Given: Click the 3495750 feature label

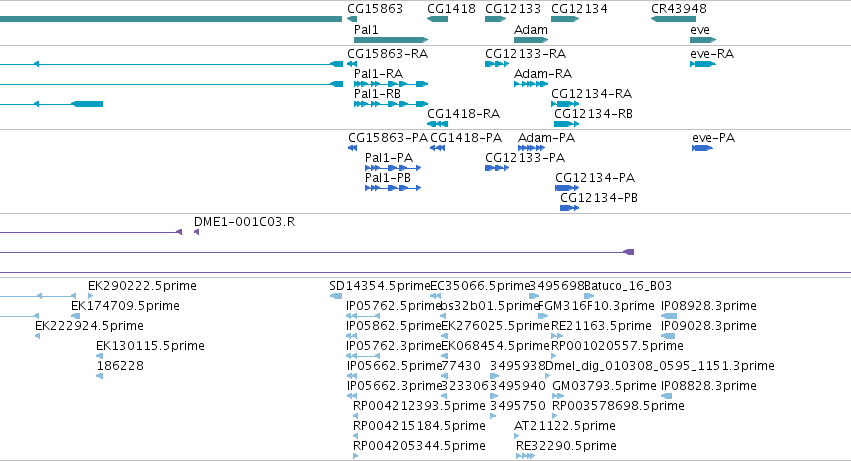Looking at the screenshot, I should pos(518,406).
